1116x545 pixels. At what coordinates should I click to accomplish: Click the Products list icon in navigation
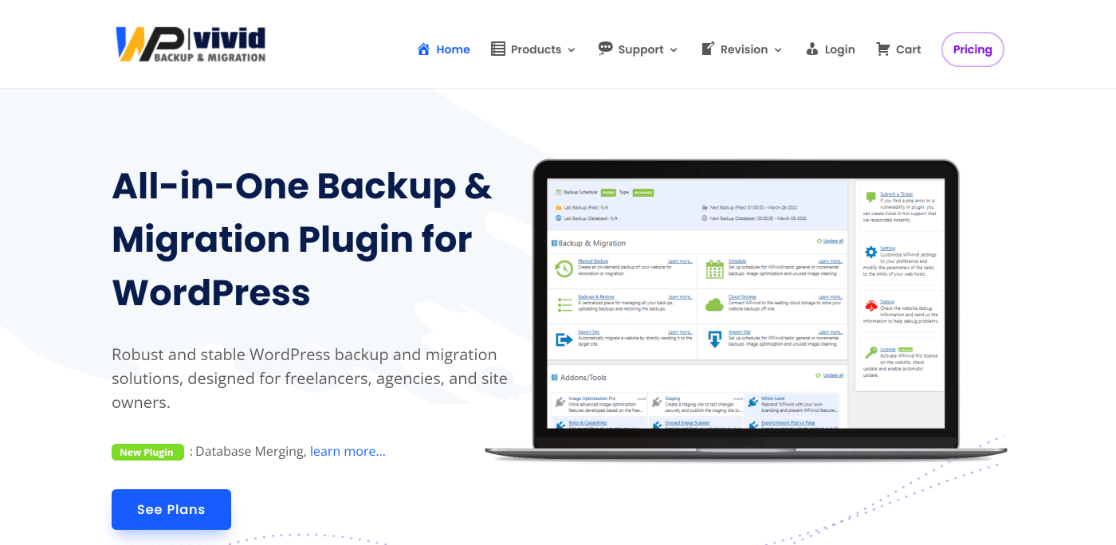(498, 49)
